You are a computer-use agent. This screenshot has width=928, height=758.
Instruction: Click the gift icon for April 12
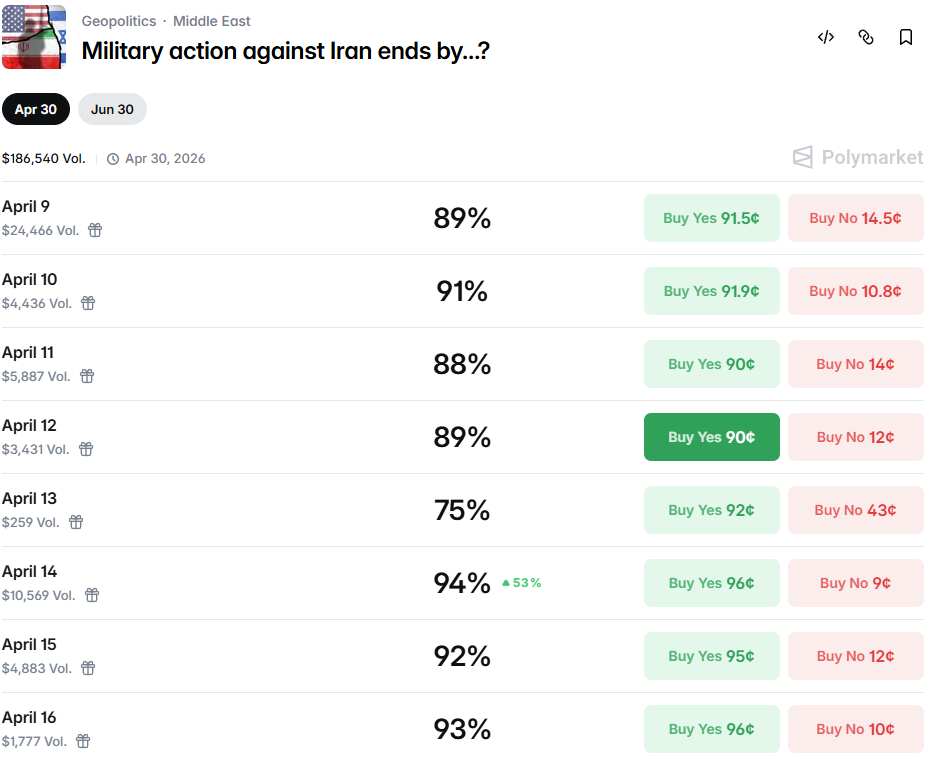click(86, 449)
